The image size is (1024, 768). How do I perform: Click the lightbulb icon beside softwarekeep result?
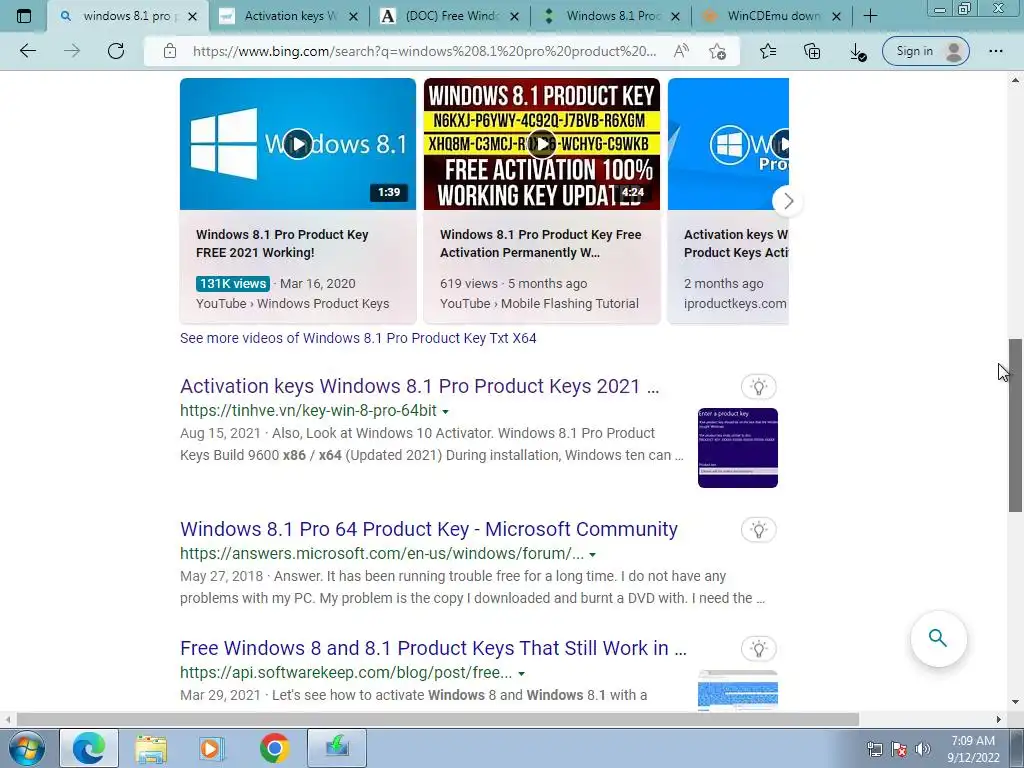point(758,648)
